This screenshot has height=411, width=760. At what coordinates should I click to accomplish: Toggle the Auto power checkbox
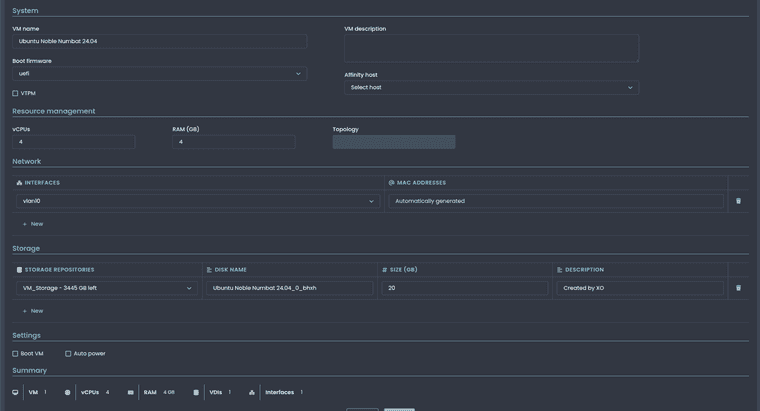point(68,353)
